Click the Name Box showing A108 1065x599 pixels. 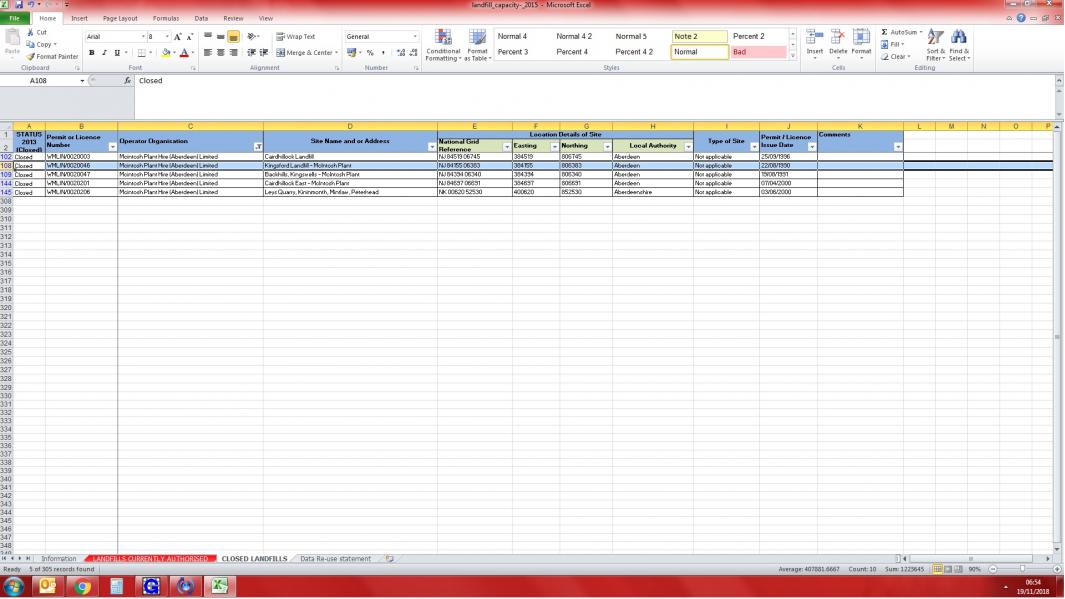point(45,81)
